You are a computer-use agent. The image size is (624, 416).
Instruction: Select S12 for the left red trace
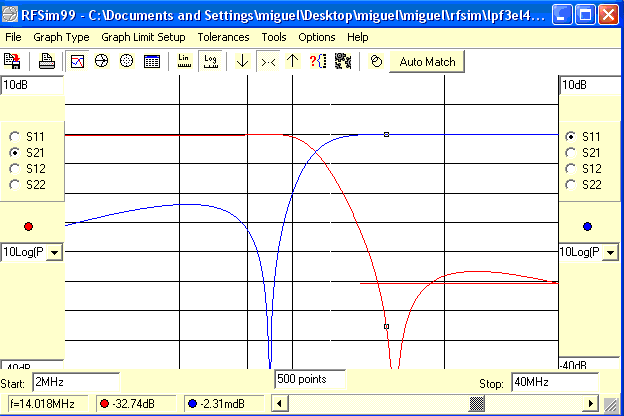(x=15, y=168)
